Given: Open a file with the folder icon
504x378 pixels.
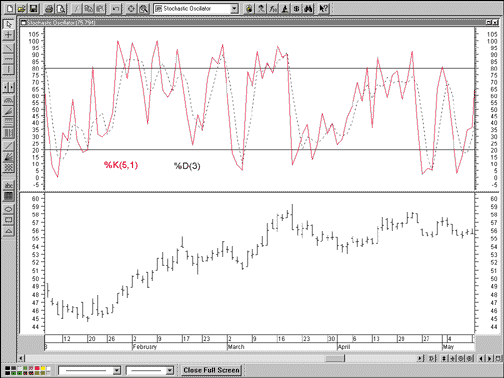Looking at the screenshot, I should (x=22, y=9).
